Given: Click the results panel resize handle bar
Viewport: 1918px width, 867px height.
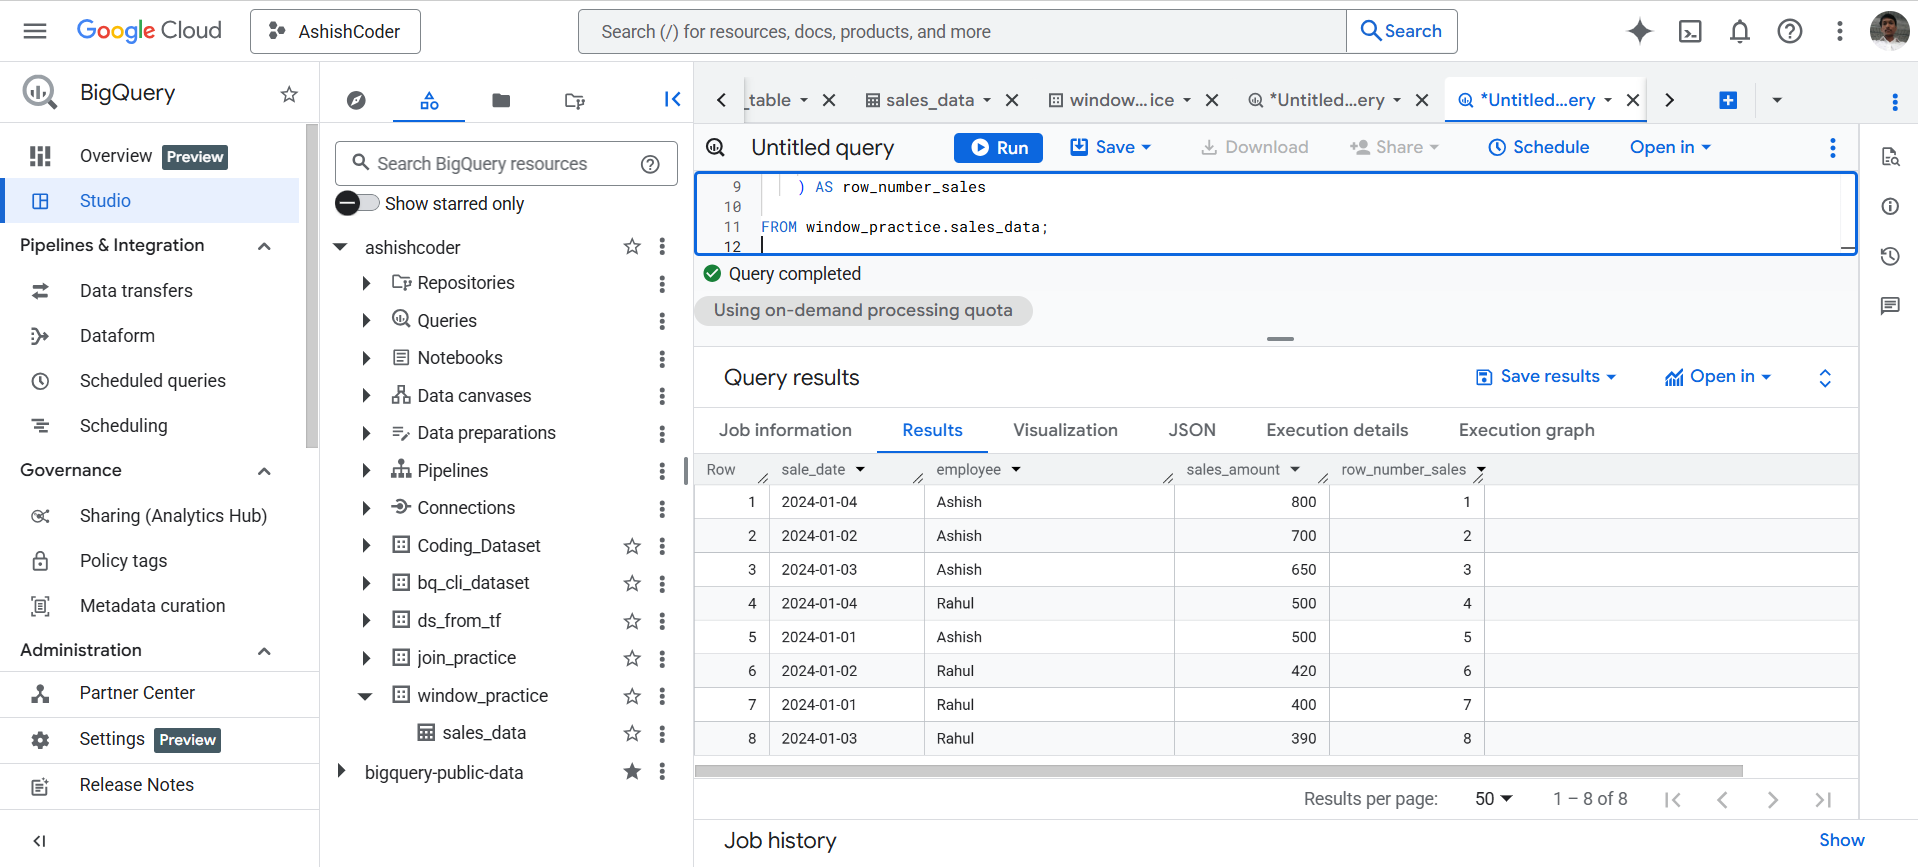Looking at the screenshot, I should point(1280,339).
